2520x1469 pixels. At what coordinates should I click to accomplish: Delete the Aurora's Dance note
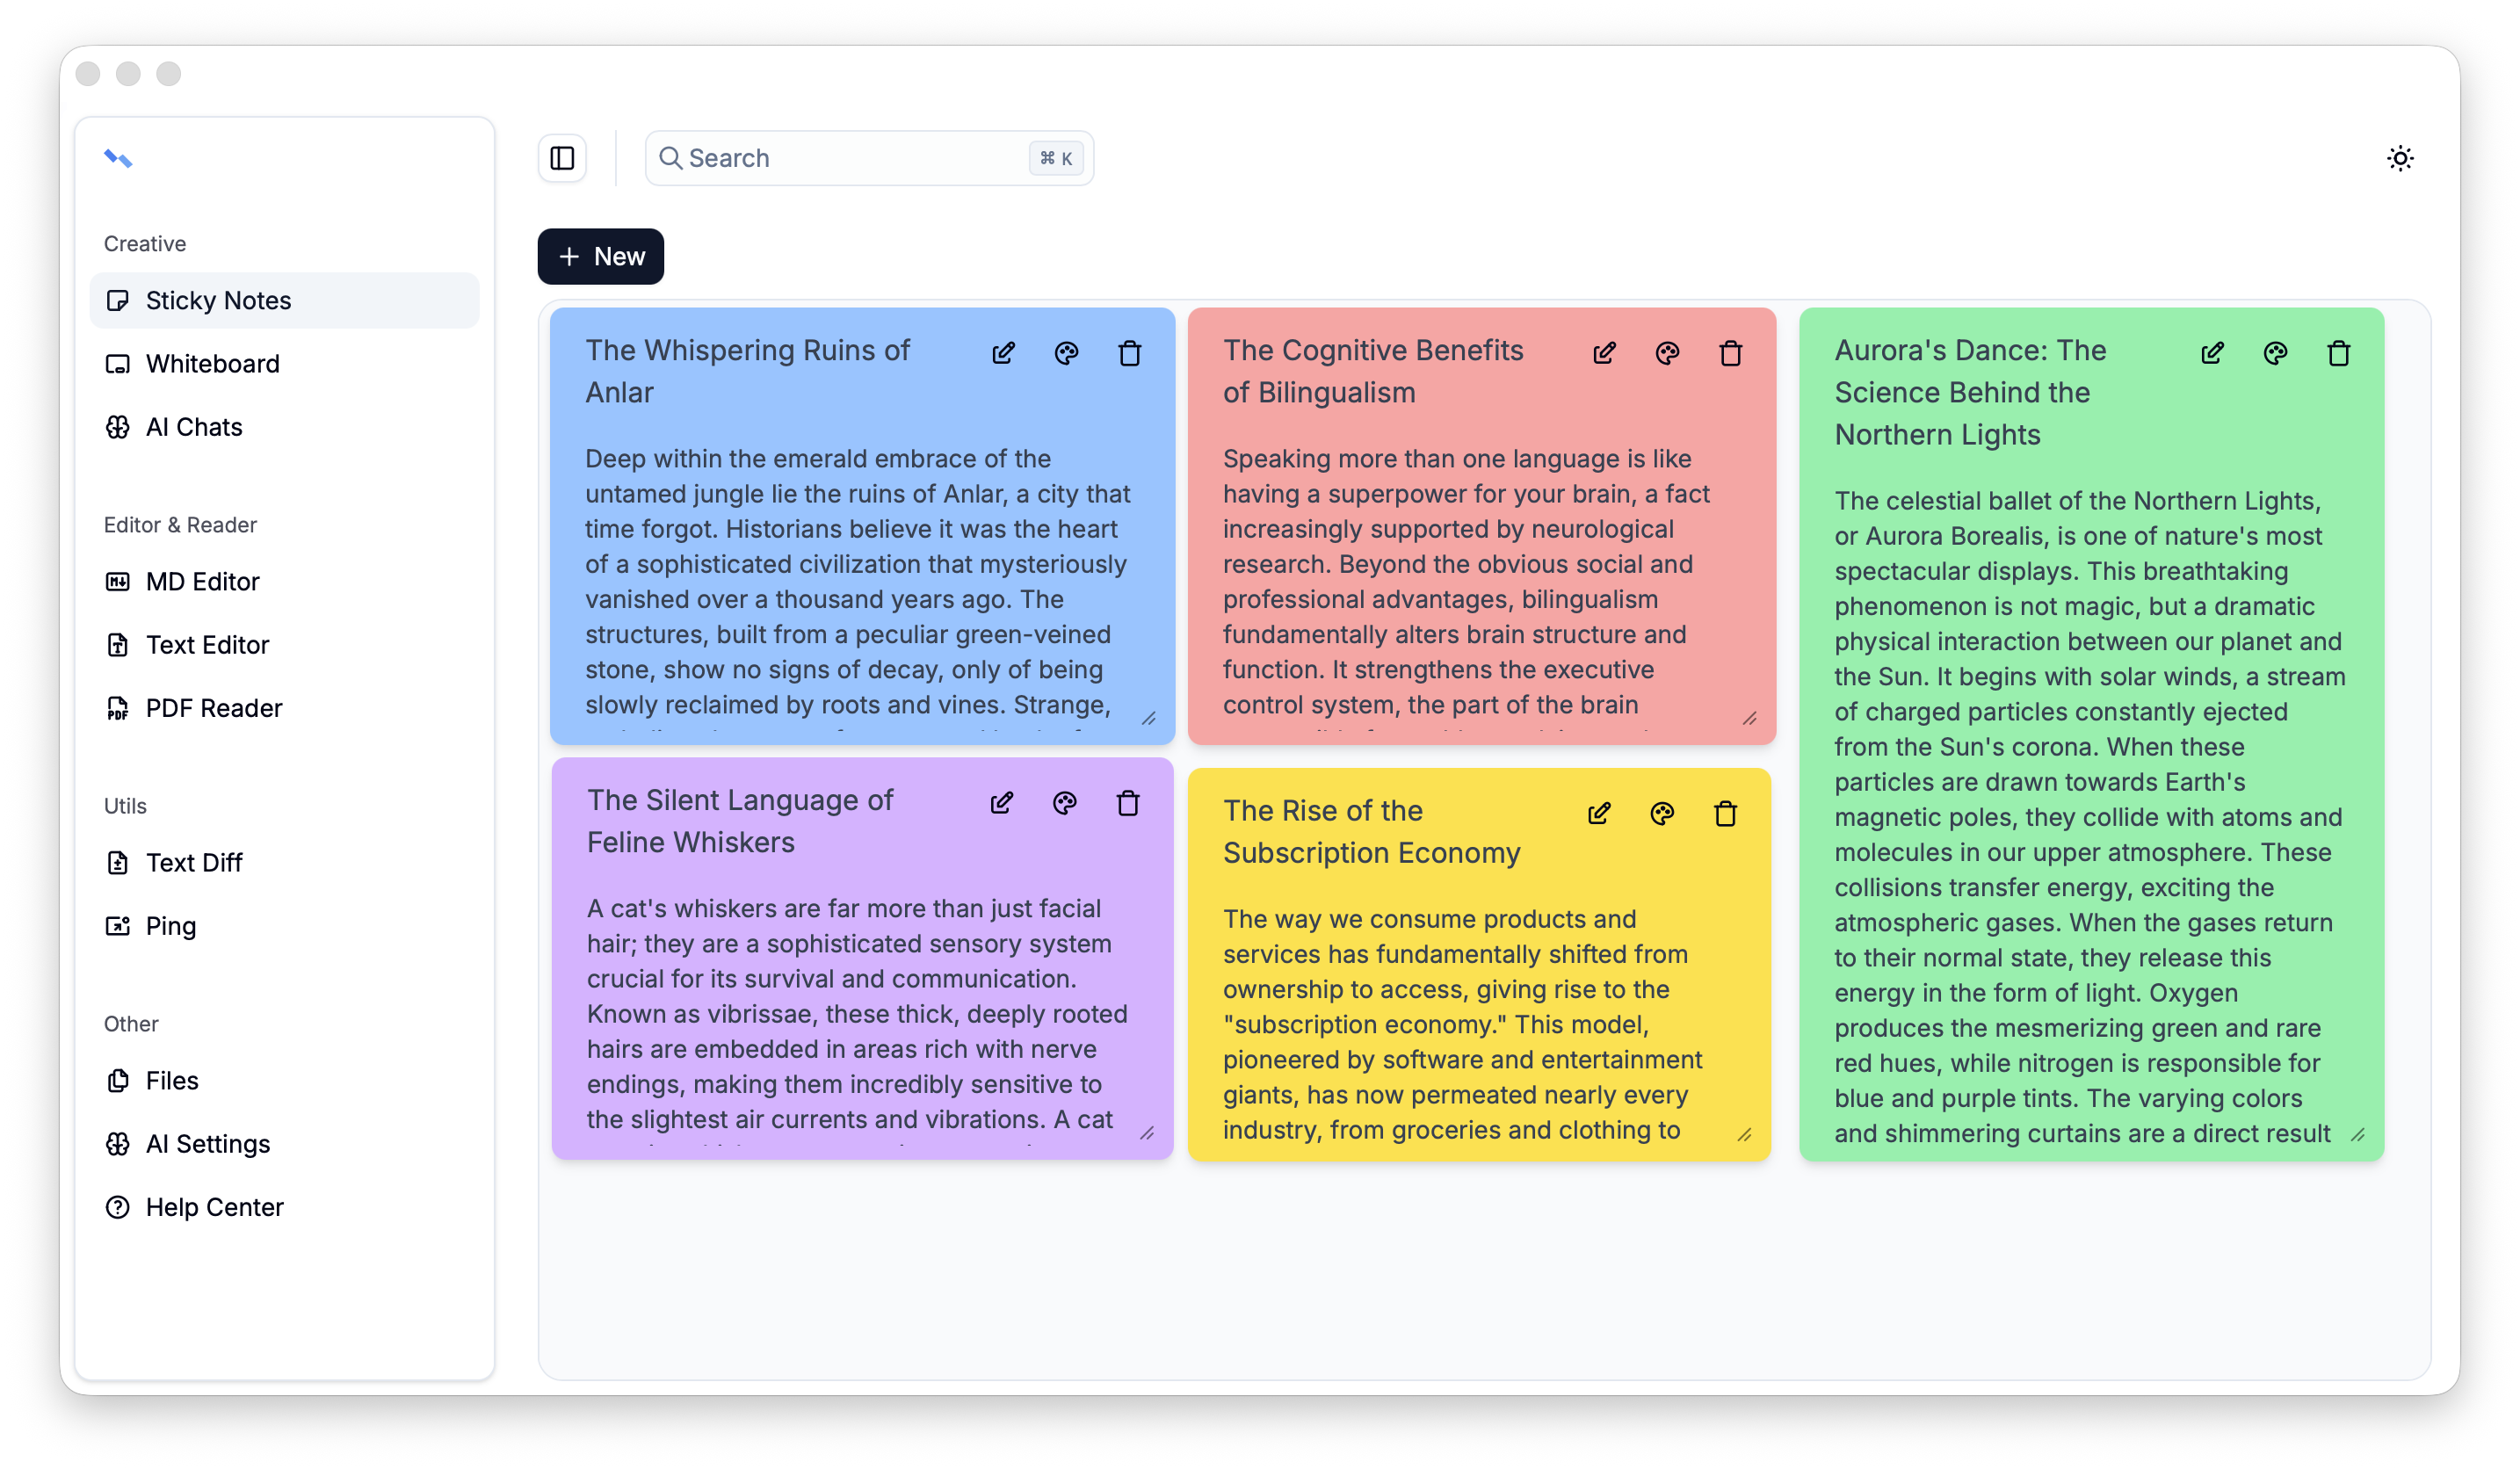pos(2338,353)
